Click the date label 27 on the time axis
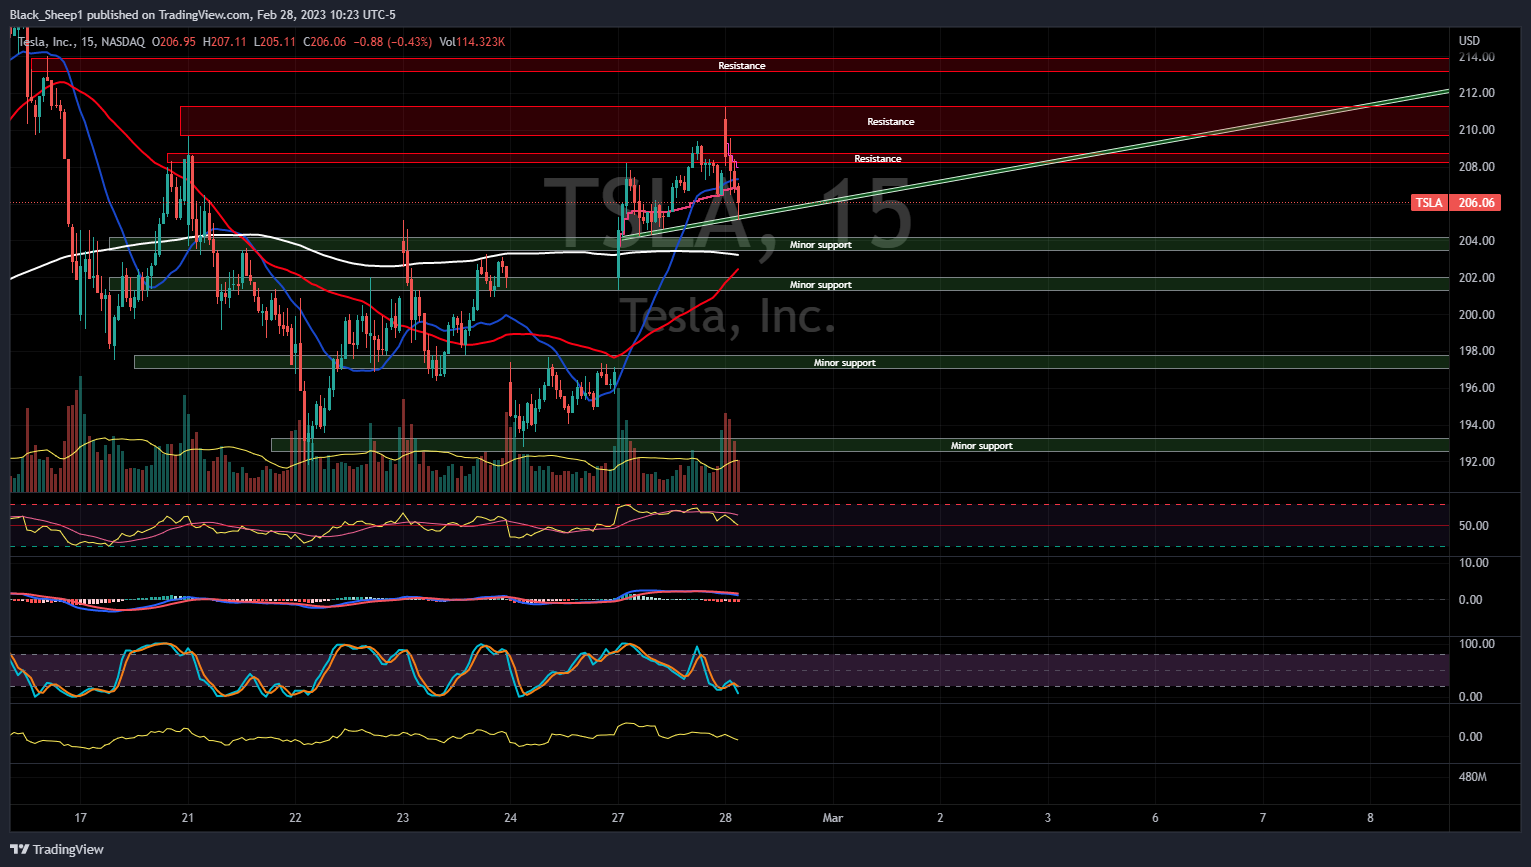 click(618, 818)
